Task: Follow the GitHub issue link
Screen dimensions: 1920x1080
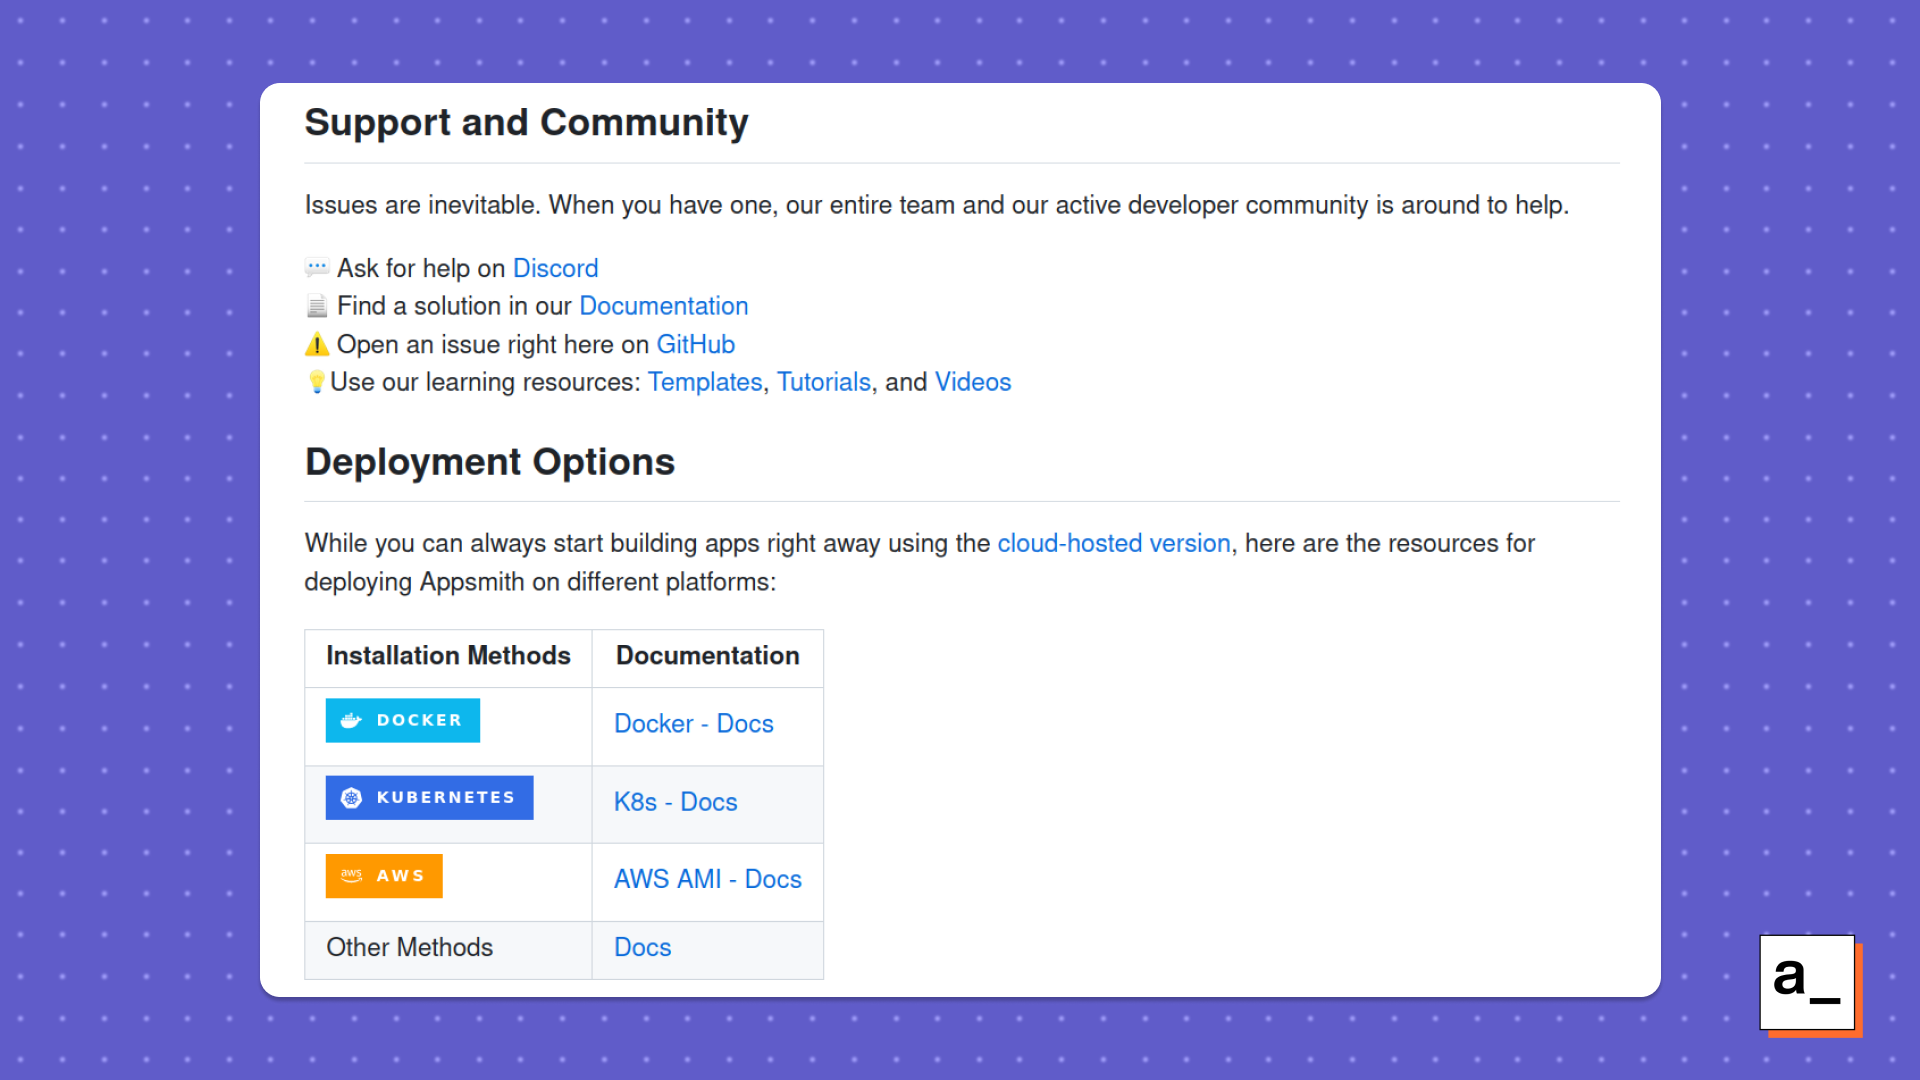Action: (x=695, y=345)
